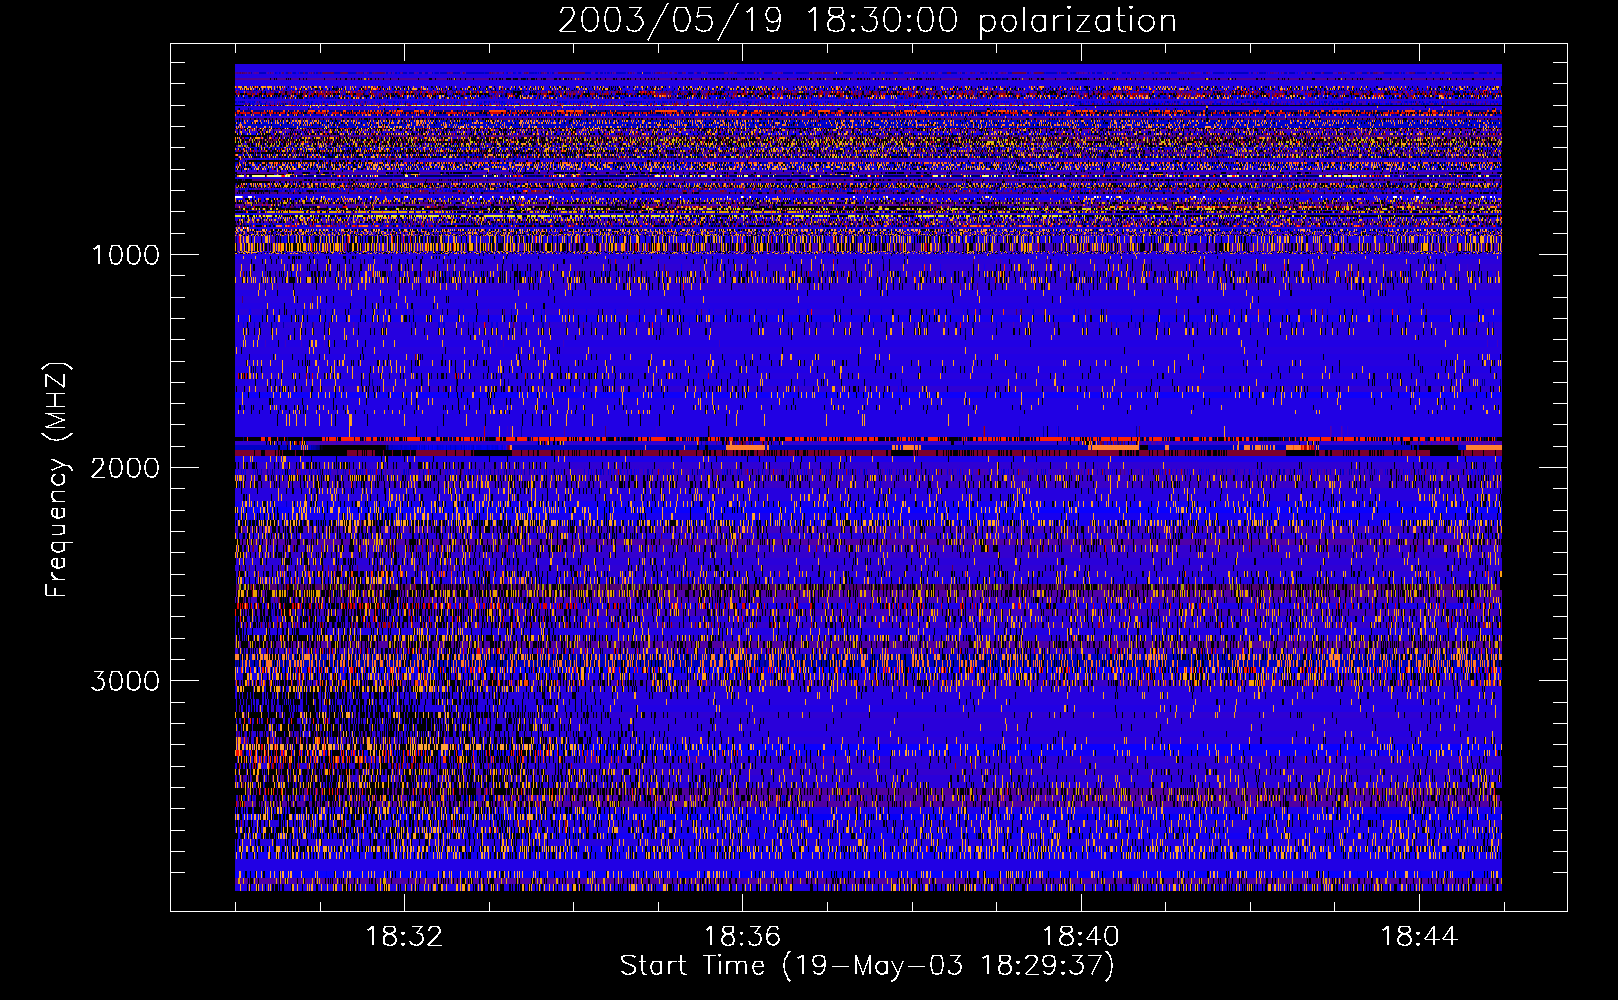Click the 18:44 time tick label
The image size is (1618, 1000).
(x=1419, y=937)
